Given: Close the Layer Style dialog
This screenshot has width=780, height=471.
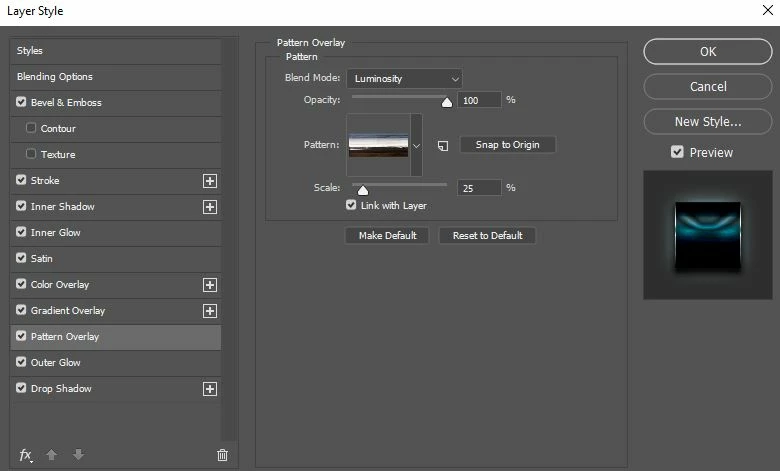Looking at the screenshot, I should tap(768, 10).
